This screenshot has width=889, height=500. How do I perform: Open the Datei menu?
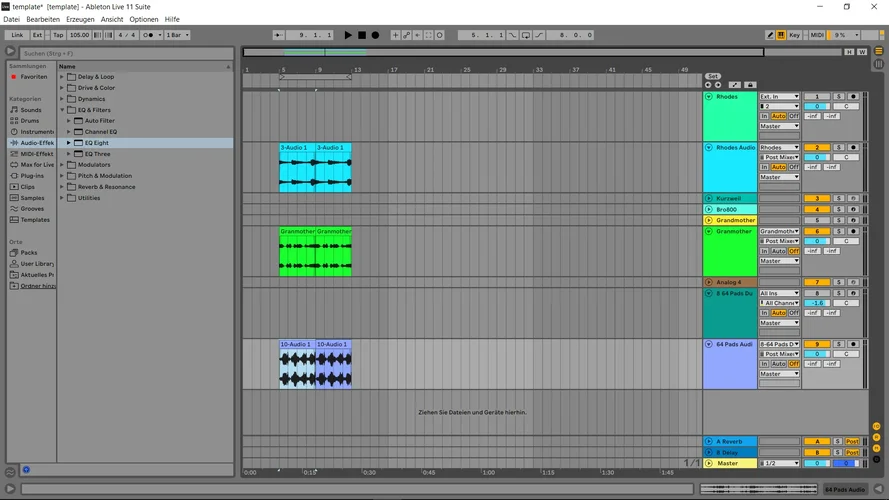click(x=11, y=19)
